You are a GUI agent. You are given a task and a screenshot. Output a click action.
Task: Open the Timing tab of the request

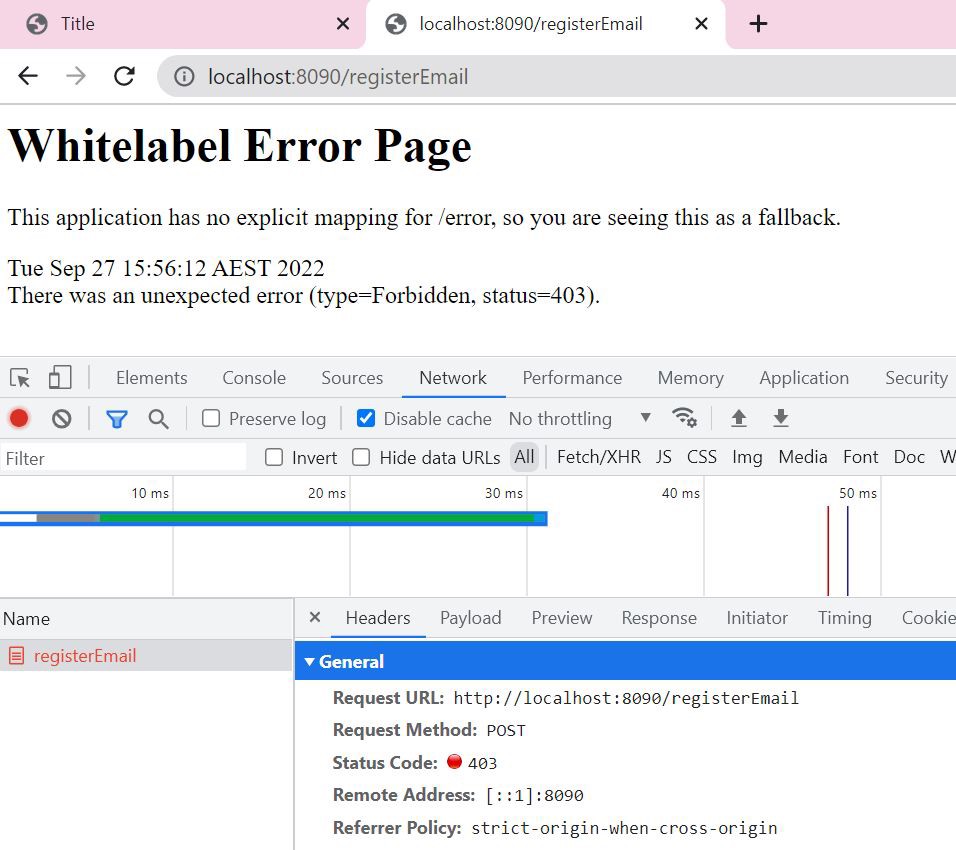coord(844,618)
